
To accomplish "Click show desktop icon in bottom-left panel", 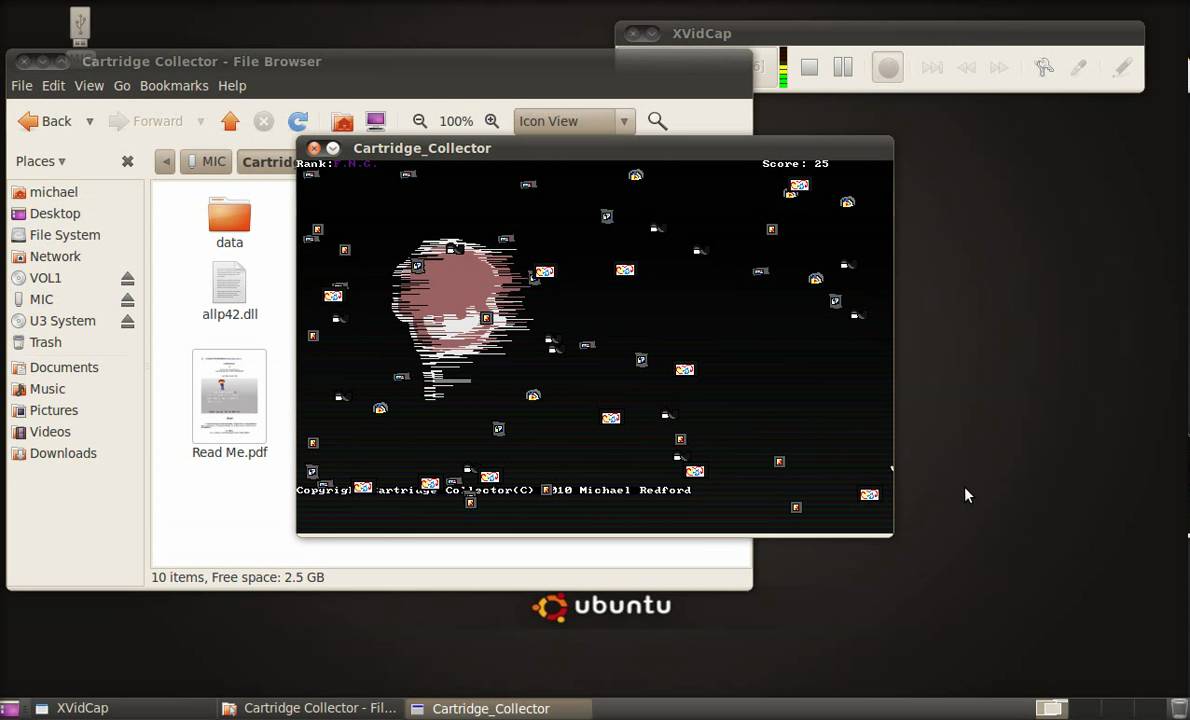I will tap(10, 709).
